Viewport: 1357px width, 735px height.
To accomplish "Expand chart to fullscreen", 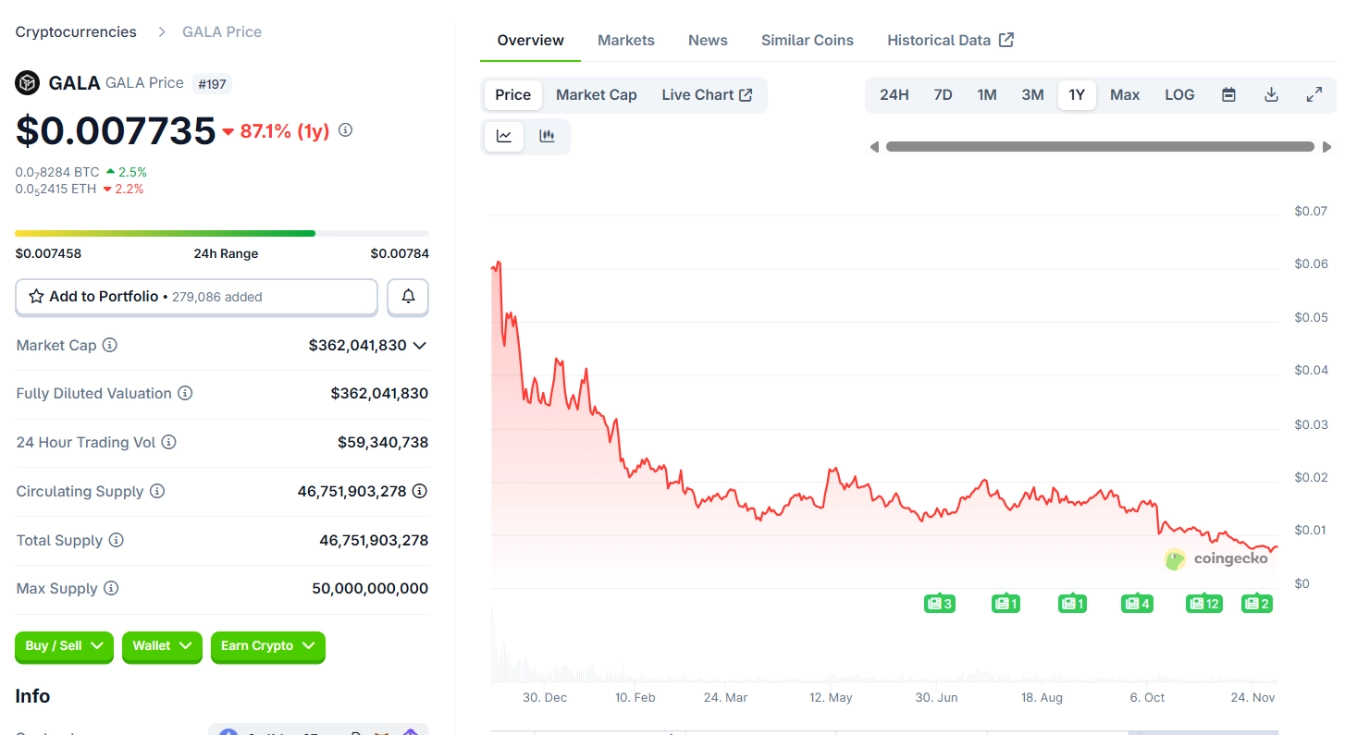I will pos(1314,95).
